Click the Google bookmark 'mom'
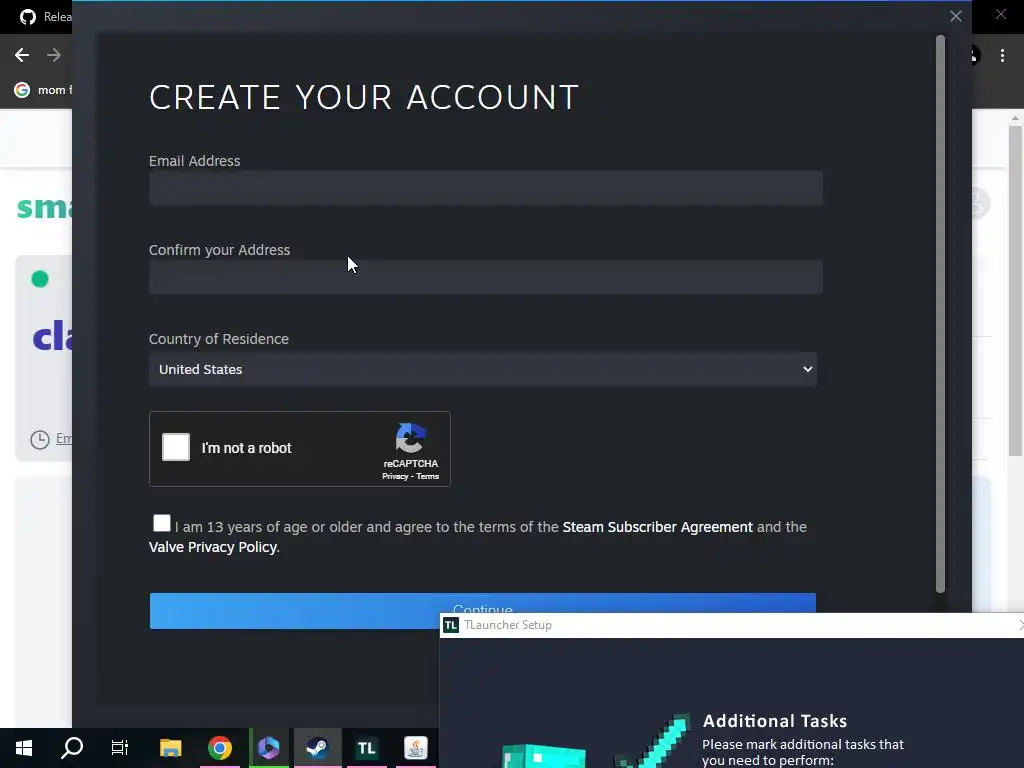The image size is (1024, 768). [x=43, y=90]
